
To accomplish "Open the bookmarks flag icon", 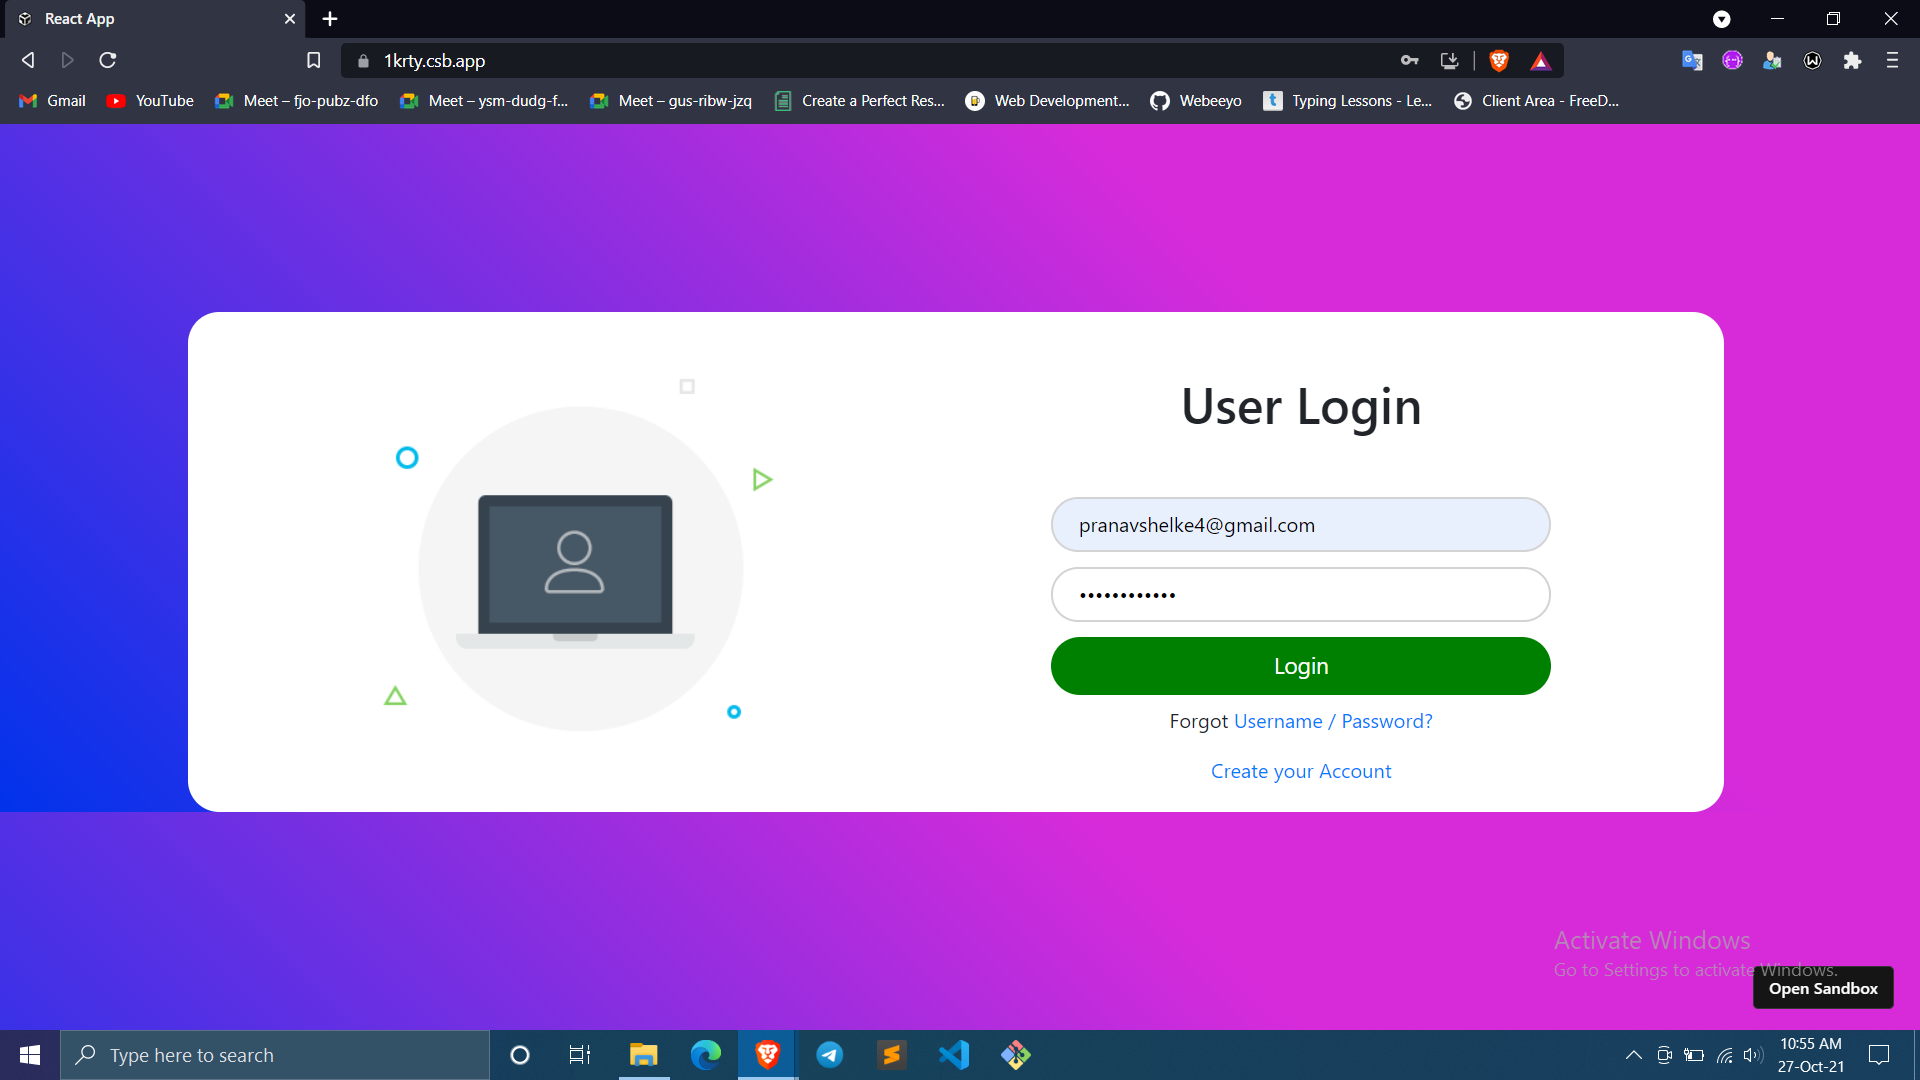I will point(313,60).
